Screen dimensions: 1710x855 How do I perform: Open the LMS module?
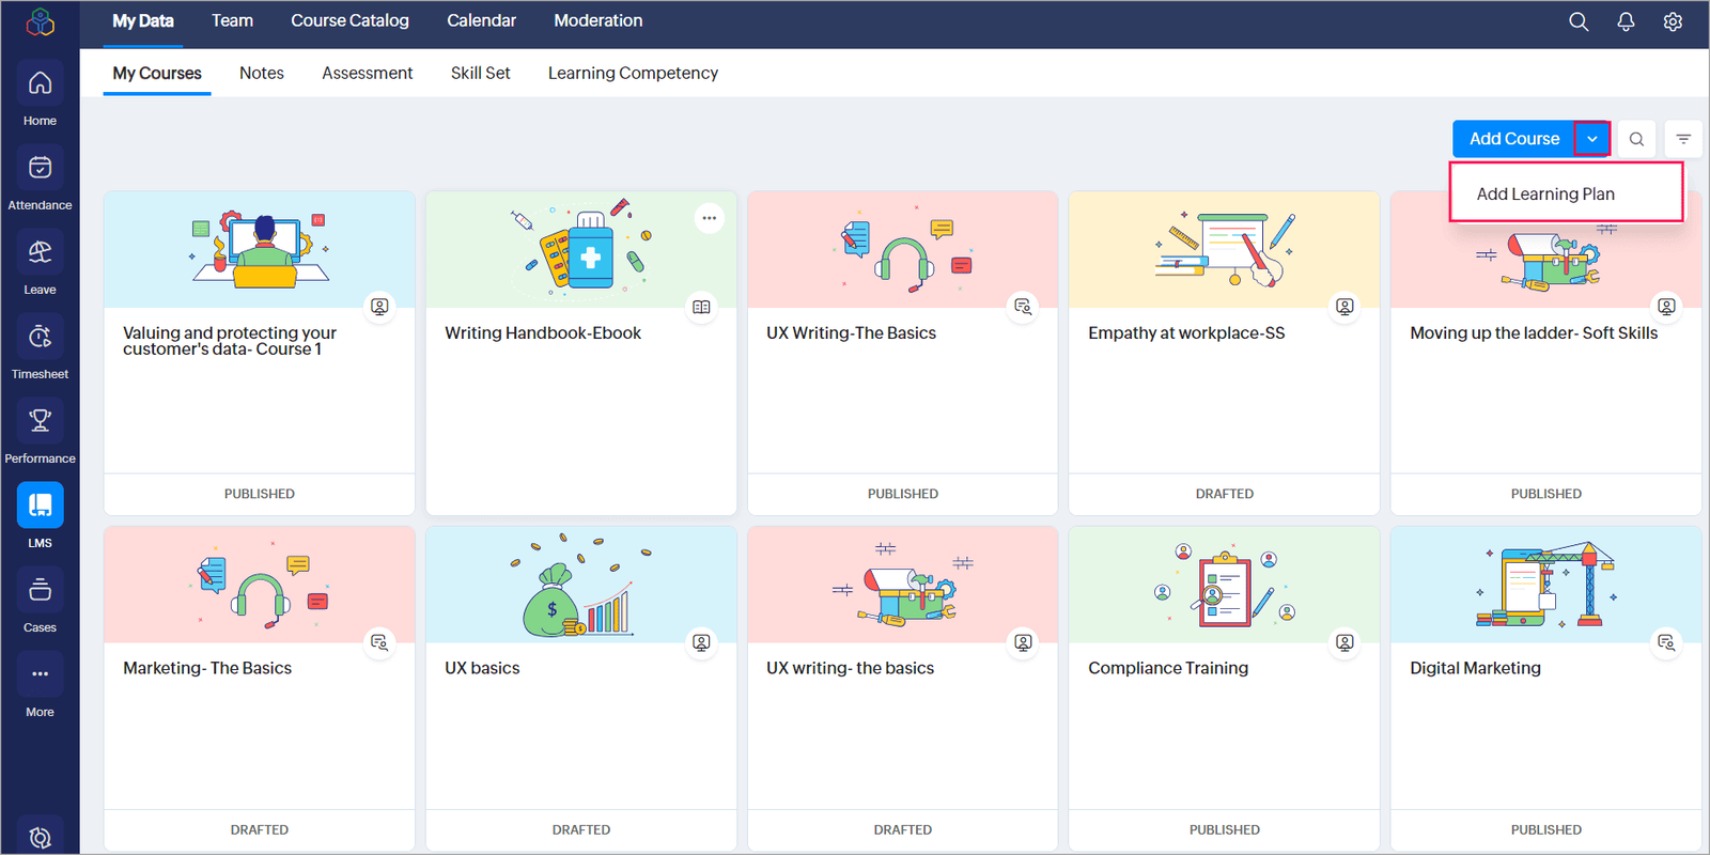40,517
